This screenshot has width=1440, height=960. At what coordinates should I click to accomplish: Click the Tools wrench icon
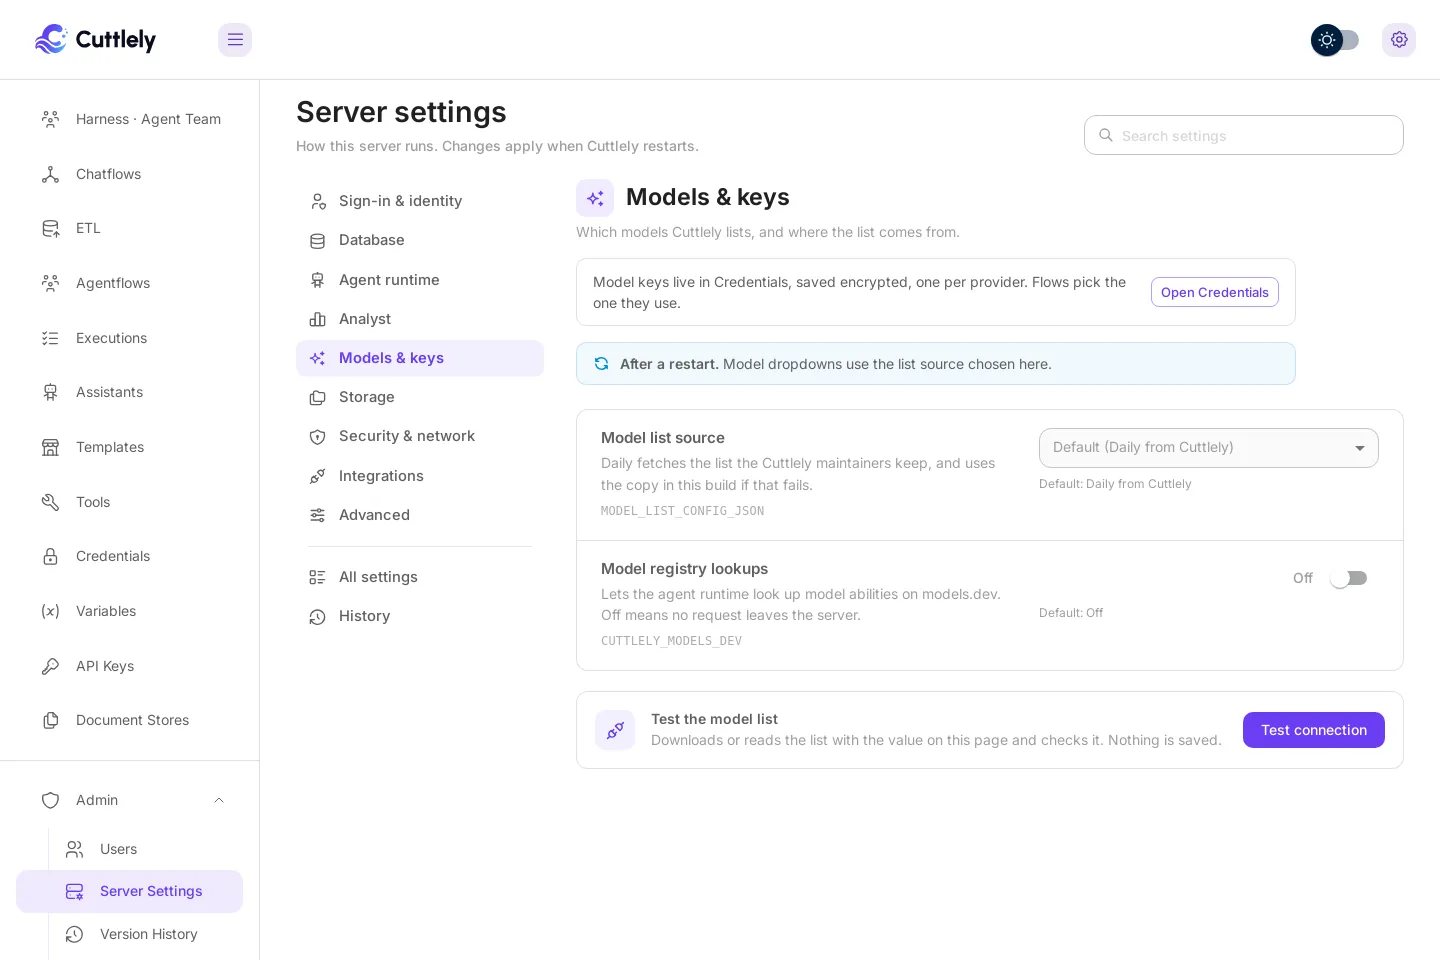tap(50, 502)
